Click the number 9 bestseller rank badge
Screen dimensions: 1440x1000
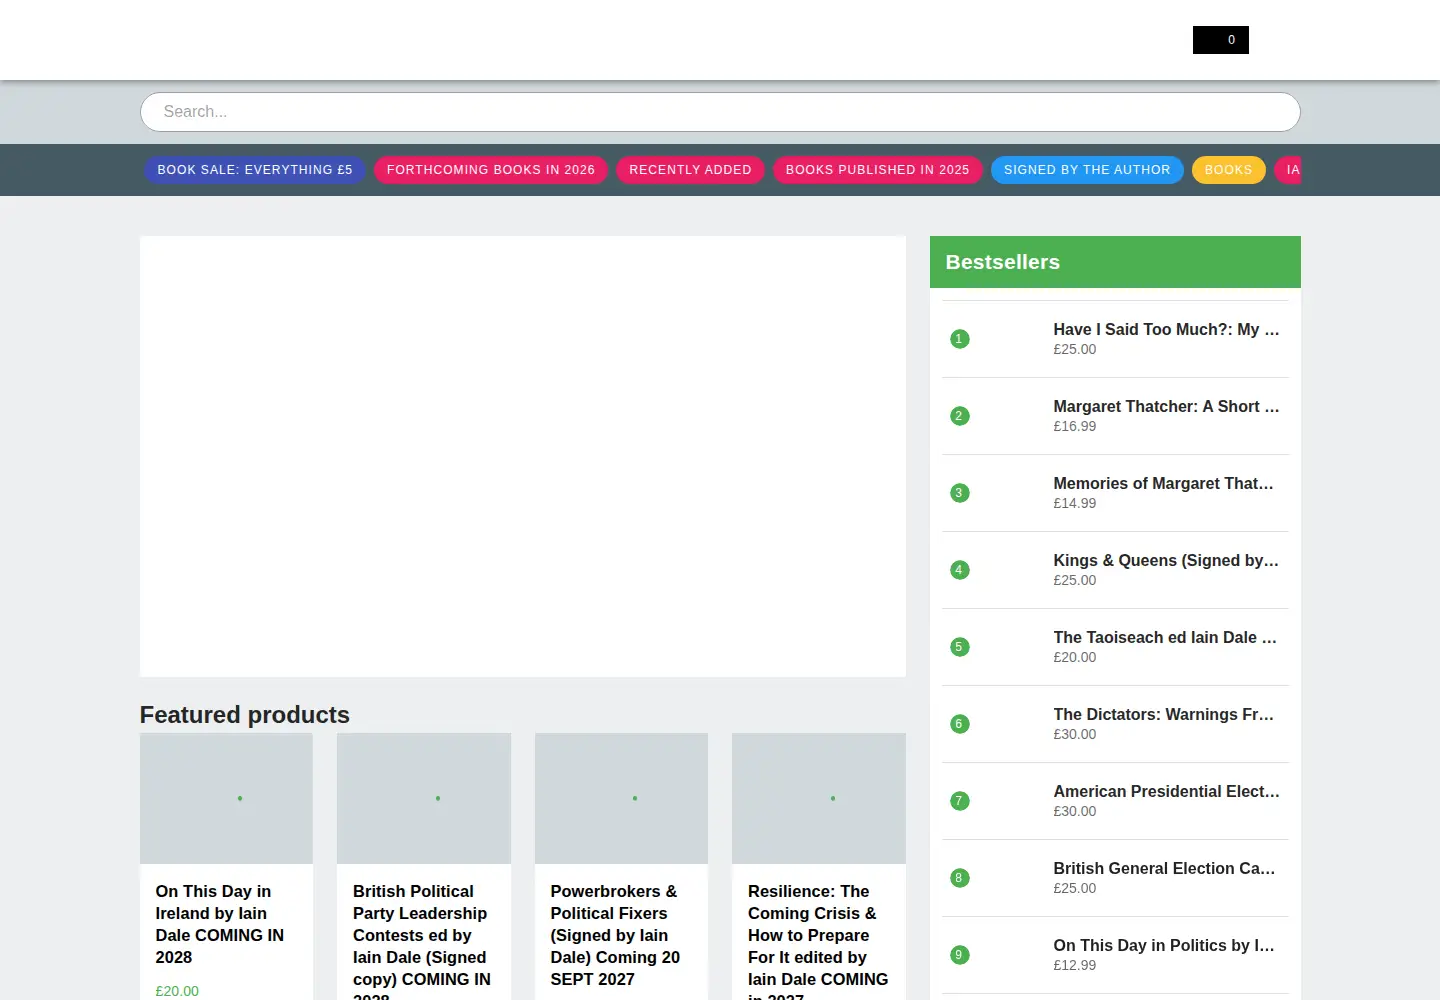click(x=959, y=955)
